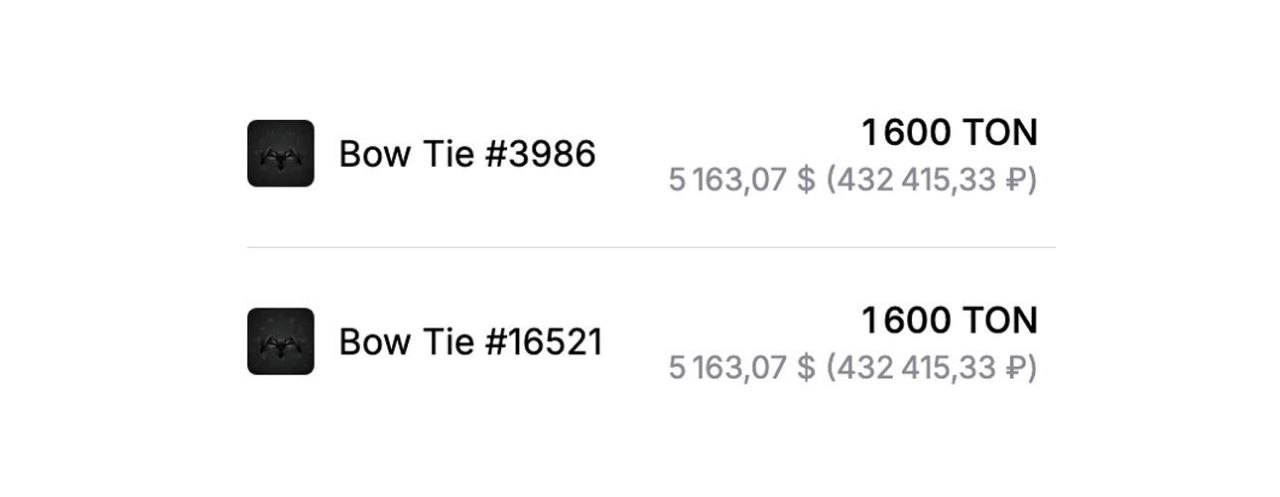Tap the 5 163,07 $ value under Bow Tie #16521's price
Viewport: 1280px width, 497px height.
coord(742,369)
